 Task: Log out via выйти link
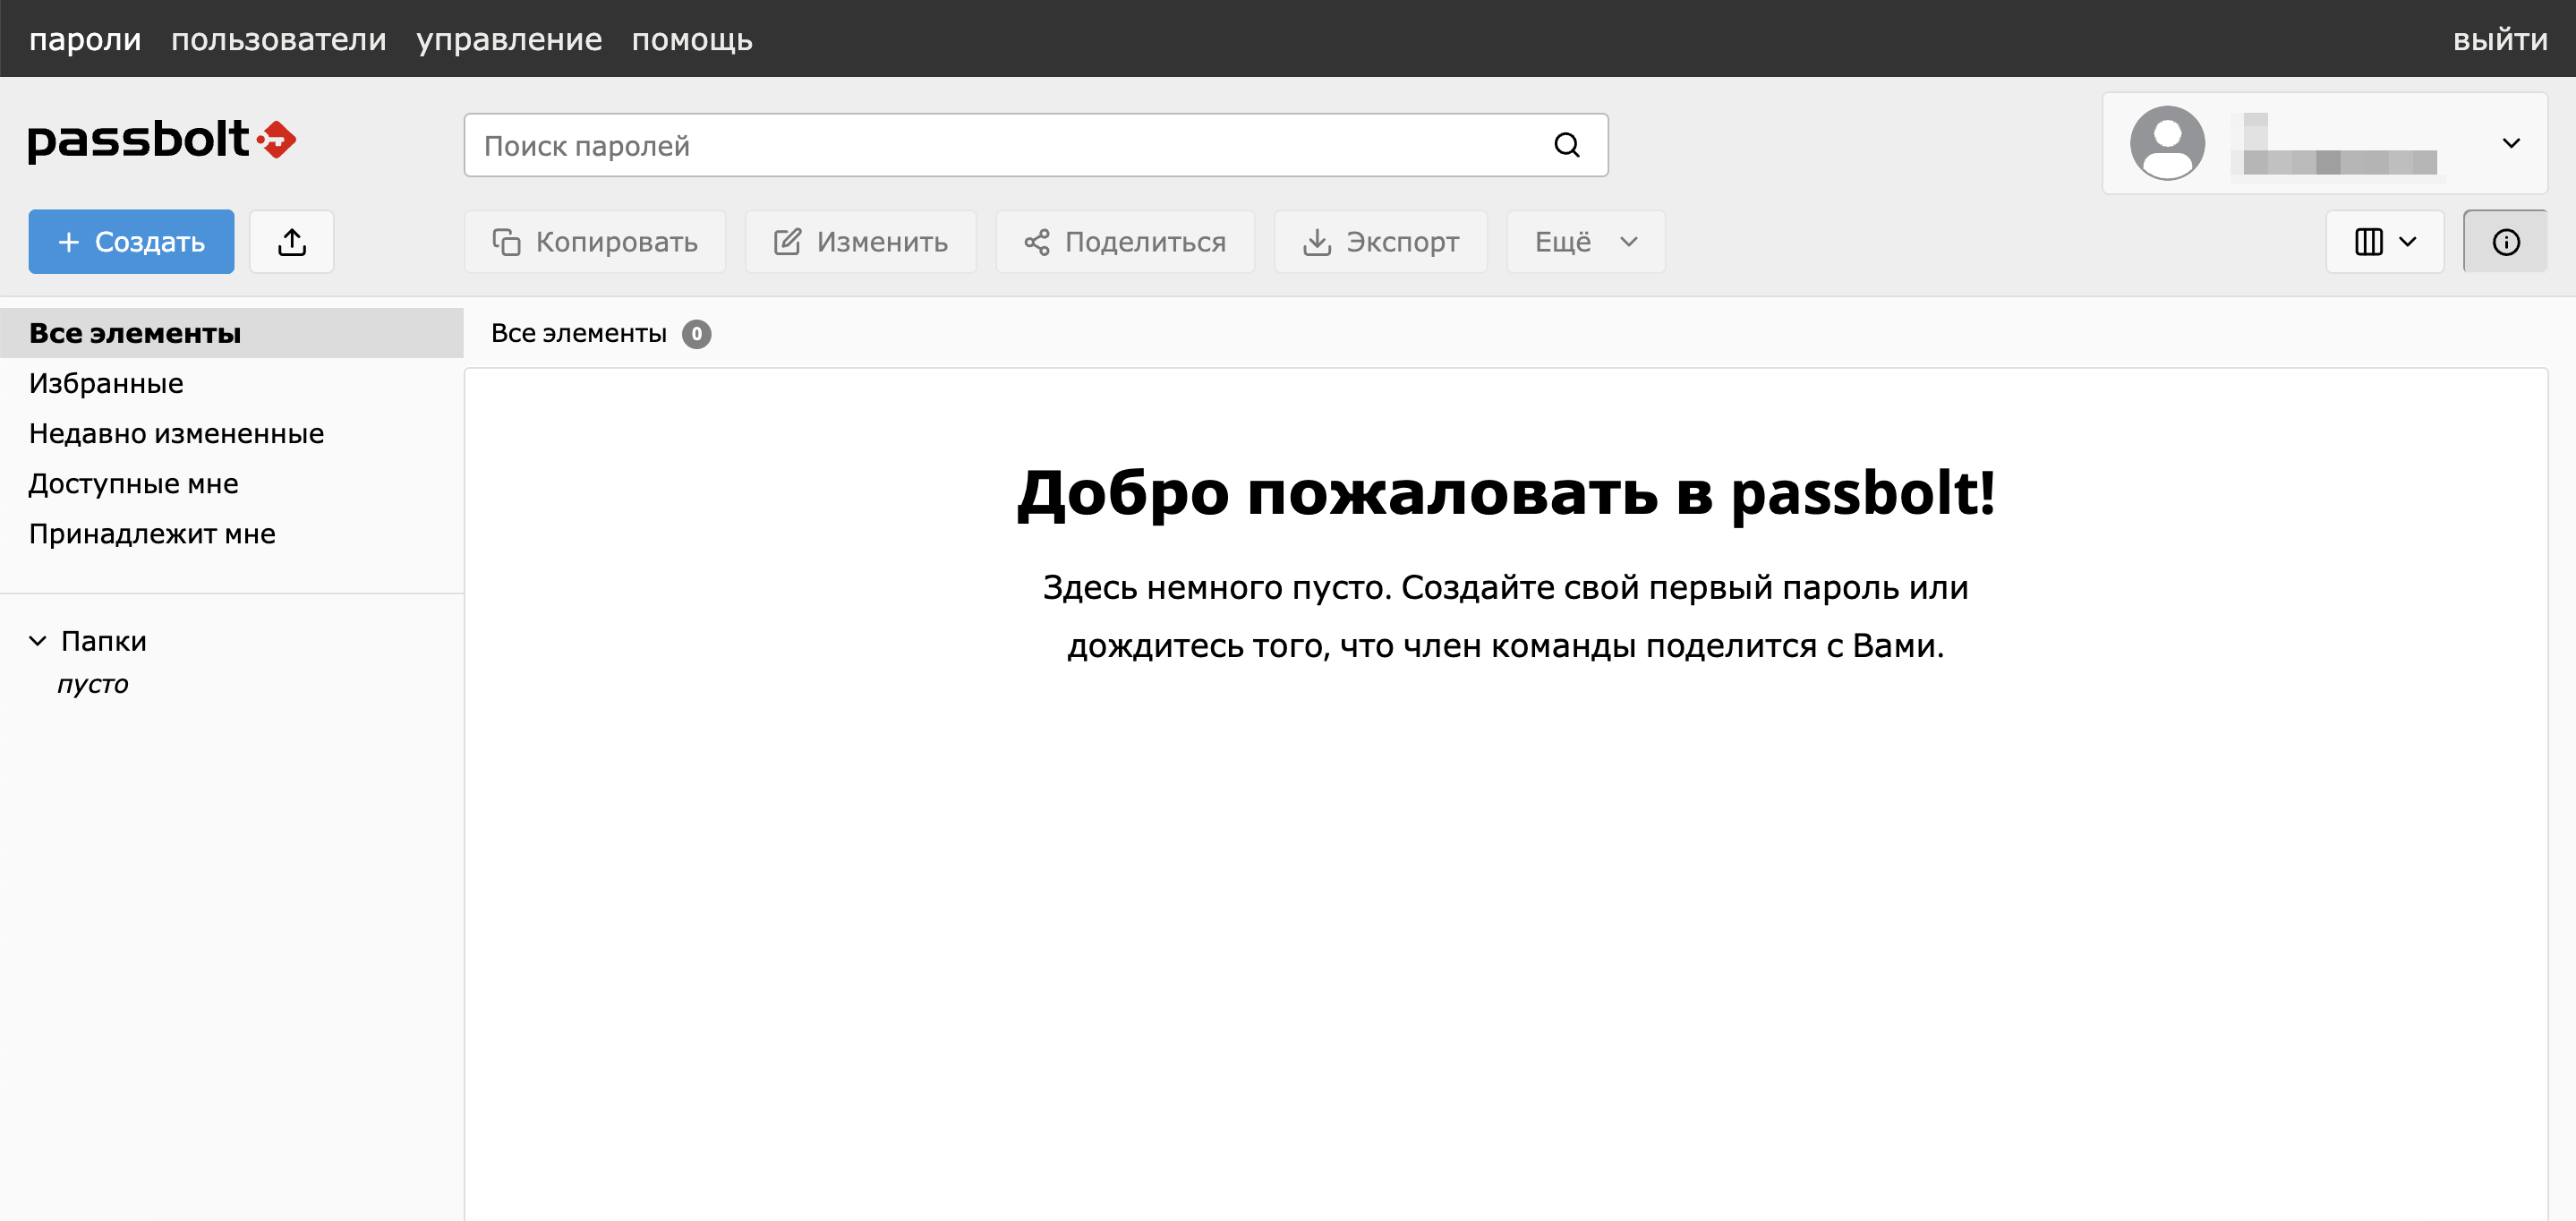pyautogui.click(x=2500, y=39)
